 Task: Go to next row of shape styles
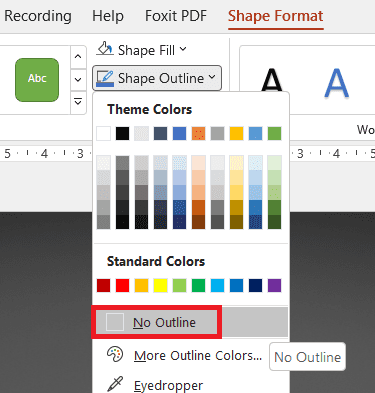tap(78, 79)
